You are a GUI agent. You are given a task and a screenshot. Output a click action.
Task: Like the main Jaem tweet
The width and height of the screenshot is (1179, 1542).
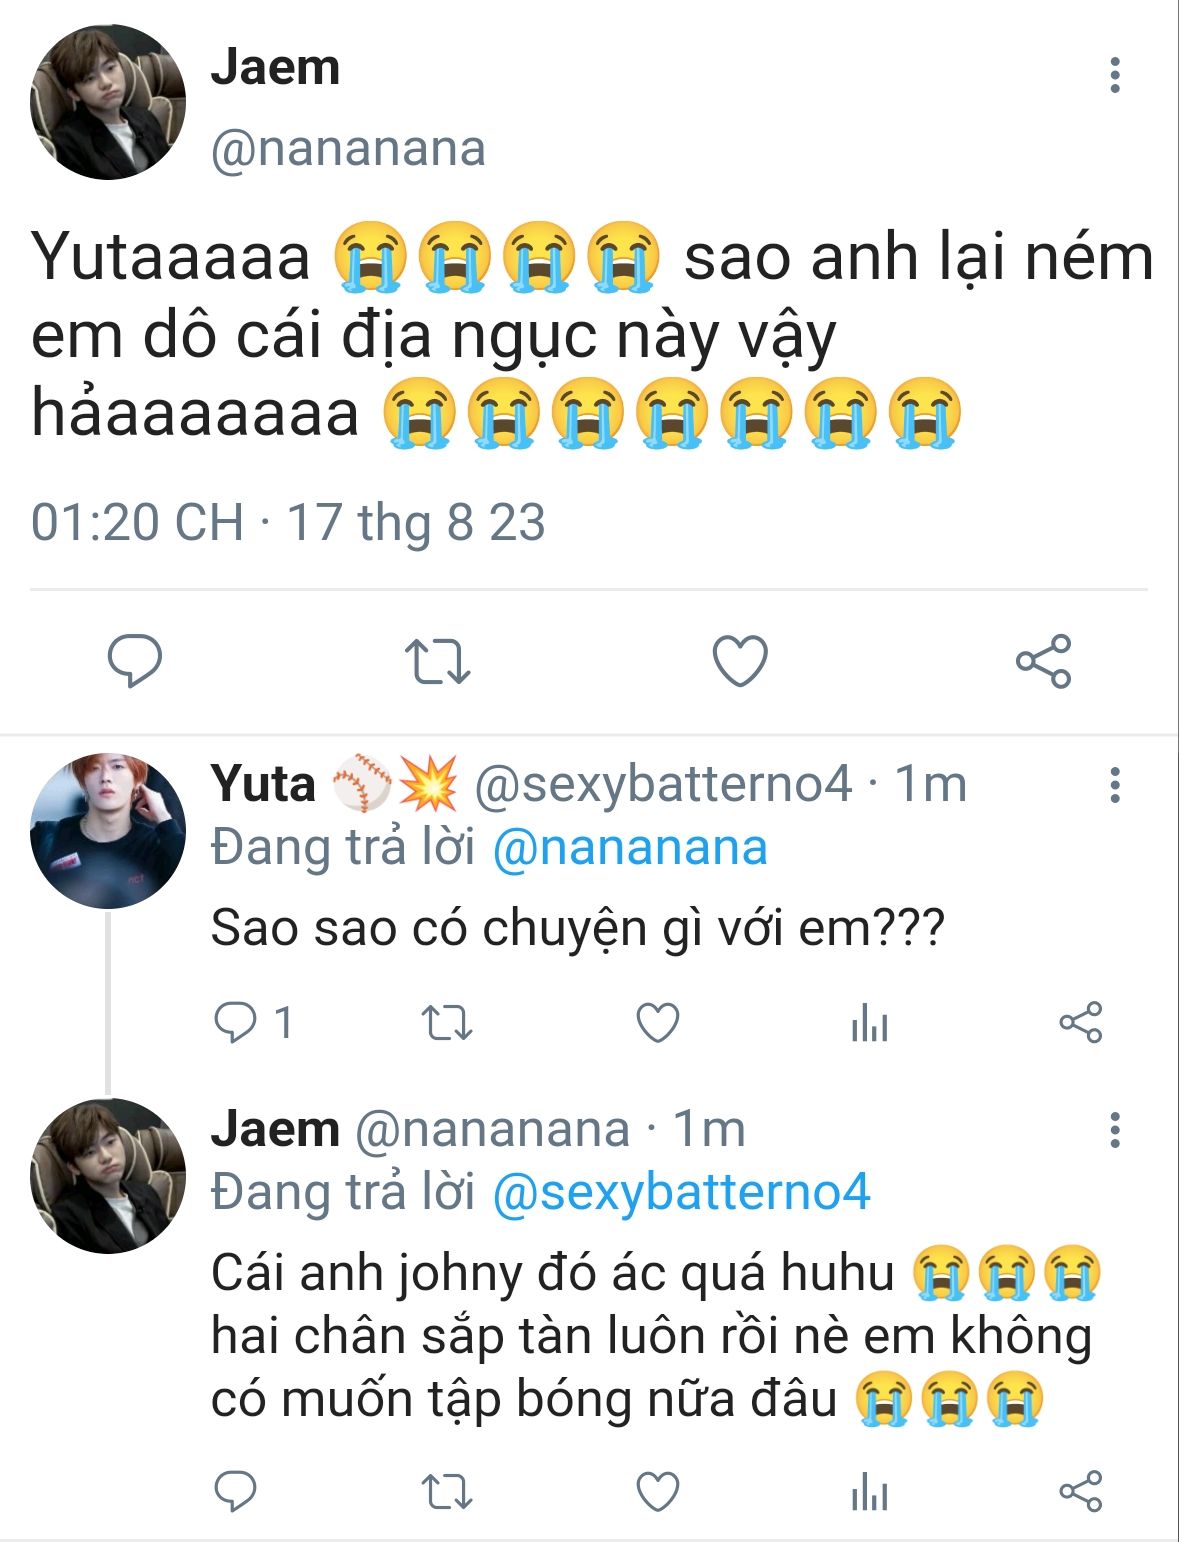point(740,661)
